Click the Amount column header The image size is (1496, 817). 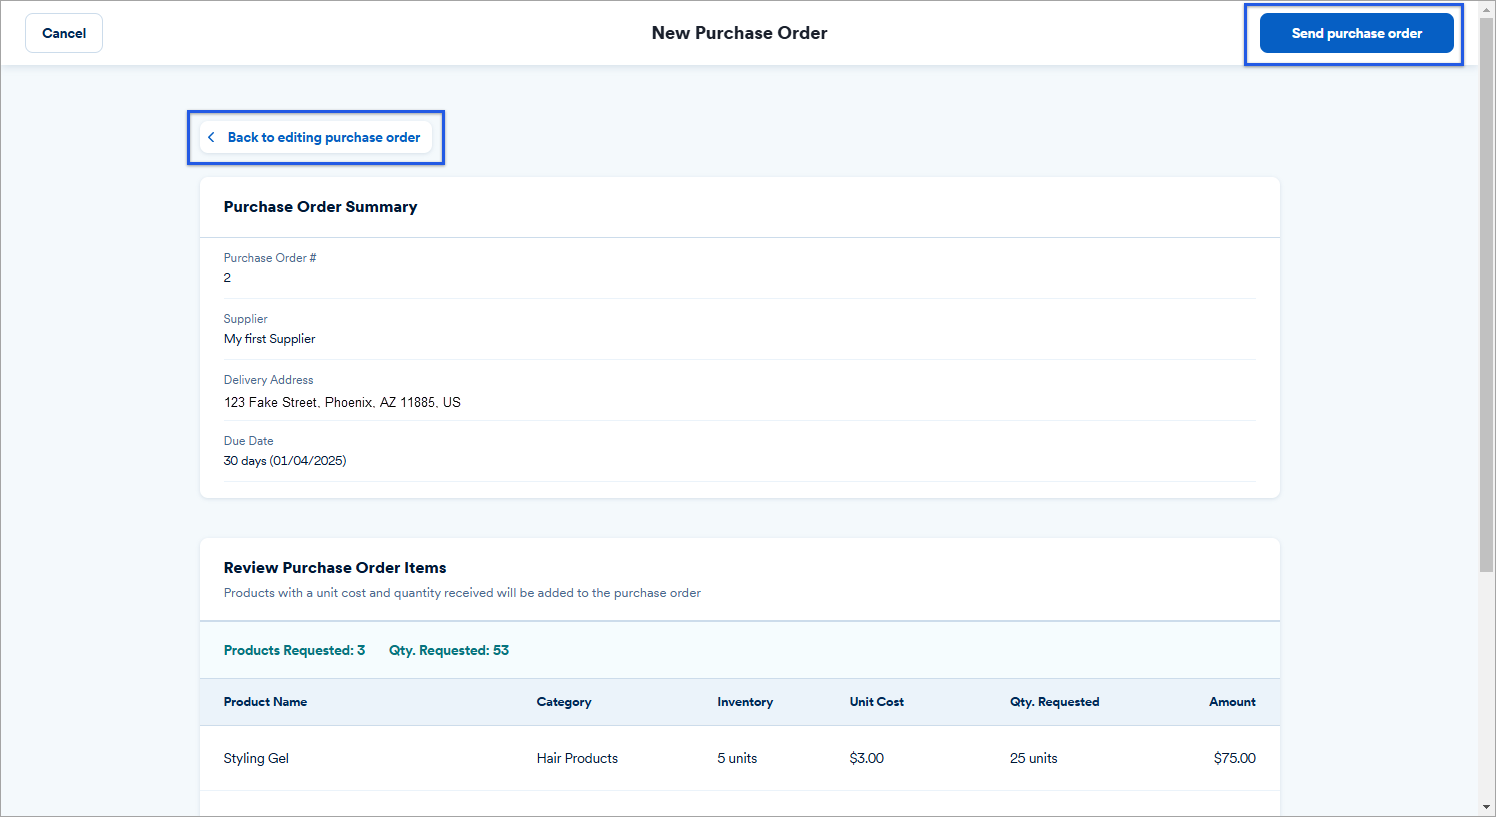click(1231, 701)
